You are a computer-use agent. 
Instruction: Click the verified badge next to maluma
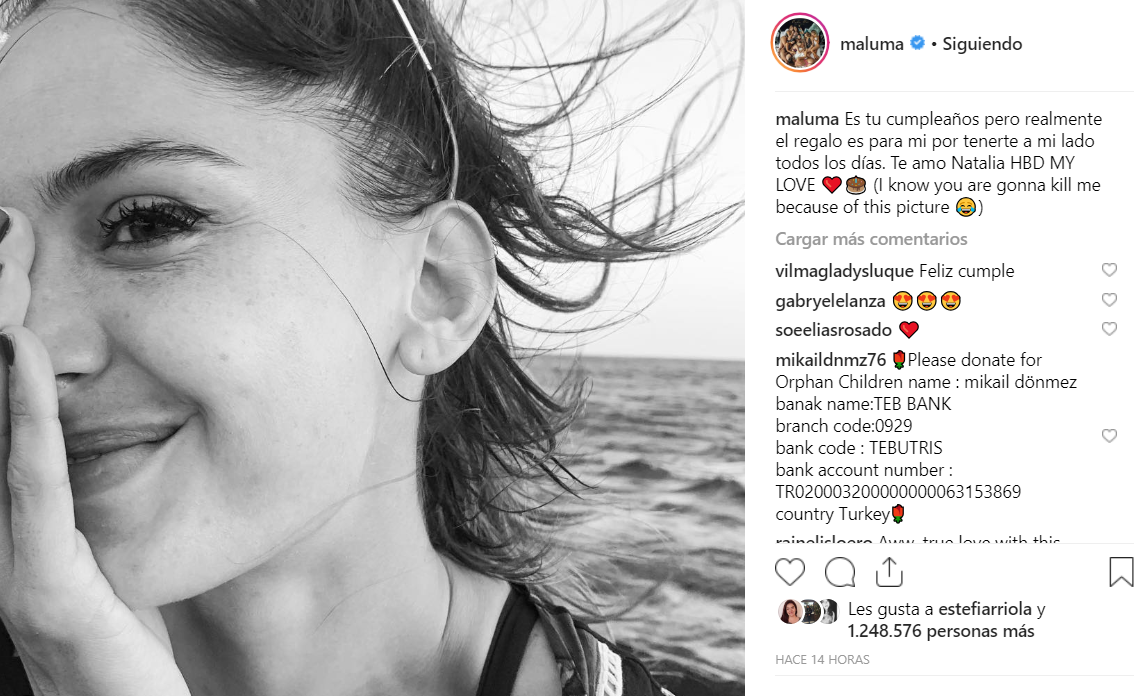click(917, 44)
